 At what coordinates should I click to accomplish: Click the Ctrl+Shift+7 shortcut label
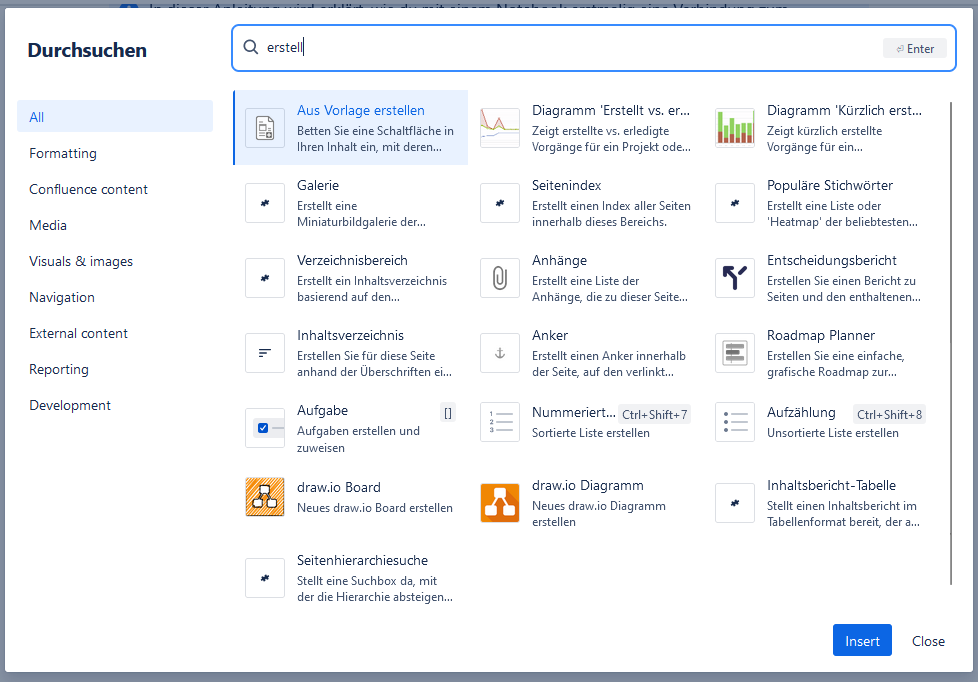point(654,414)
